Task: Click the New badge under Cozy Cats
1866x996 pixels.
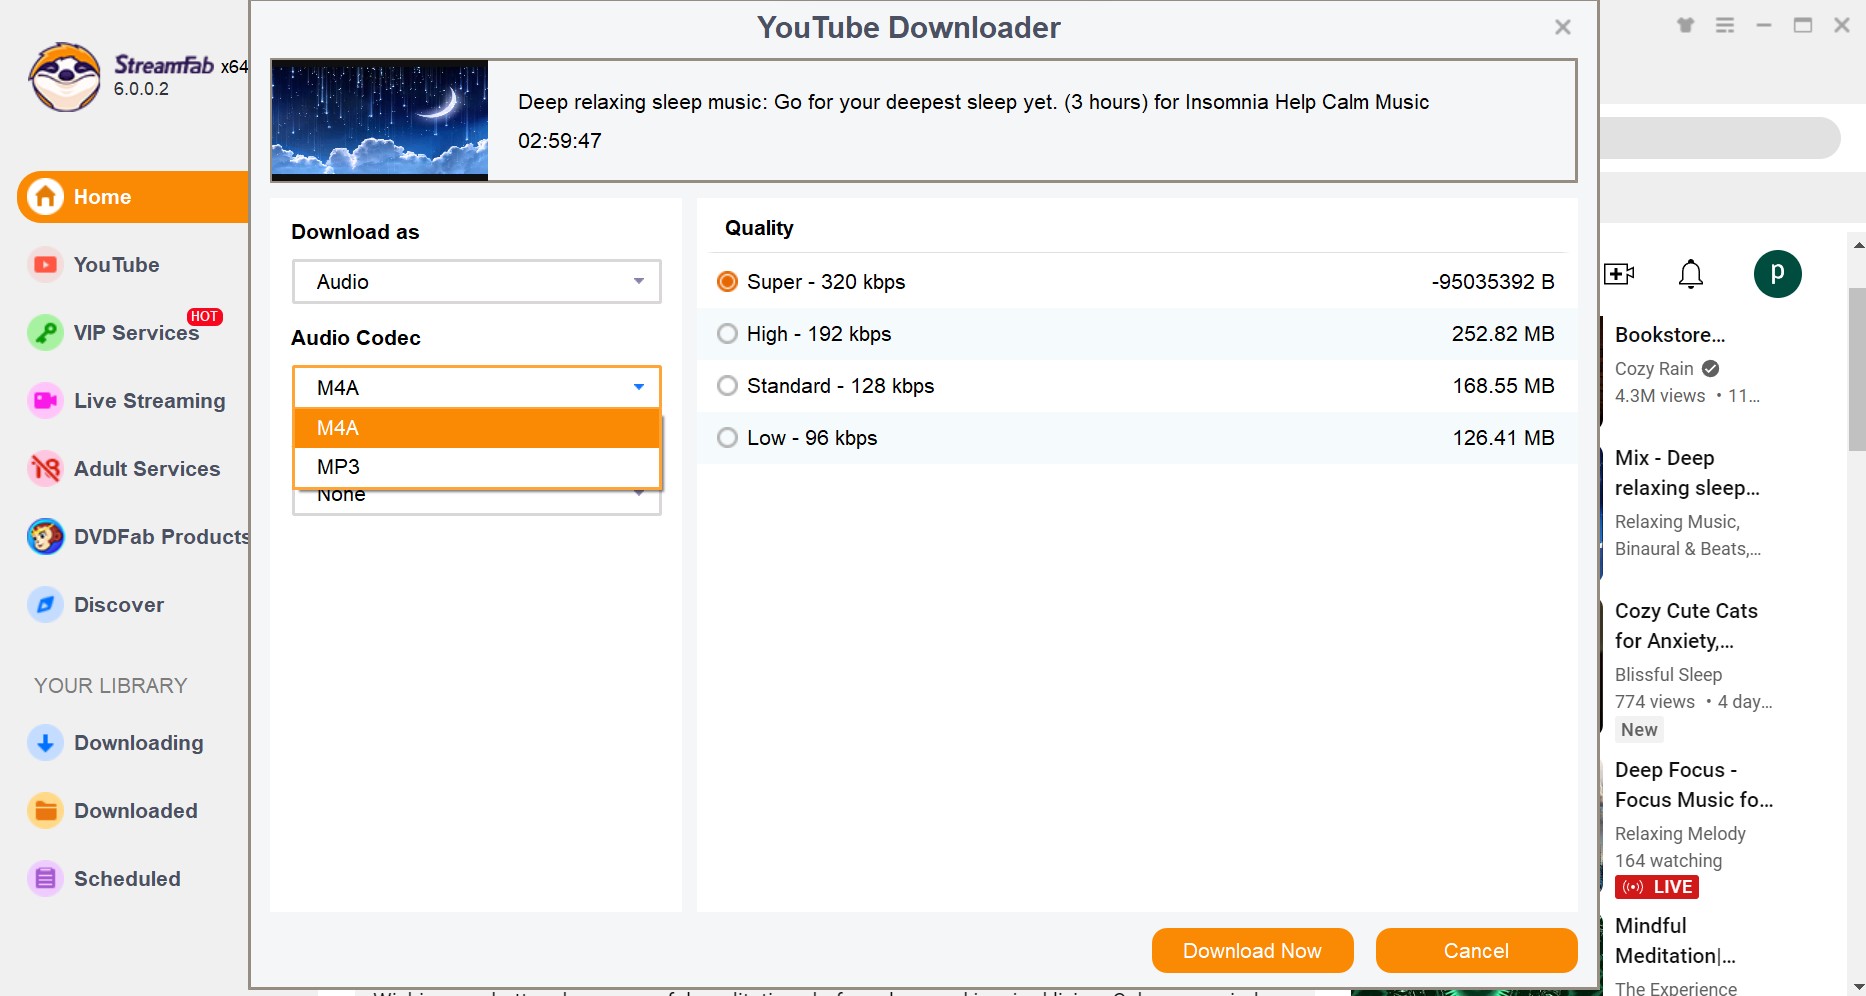Action: click(1639, 730)
